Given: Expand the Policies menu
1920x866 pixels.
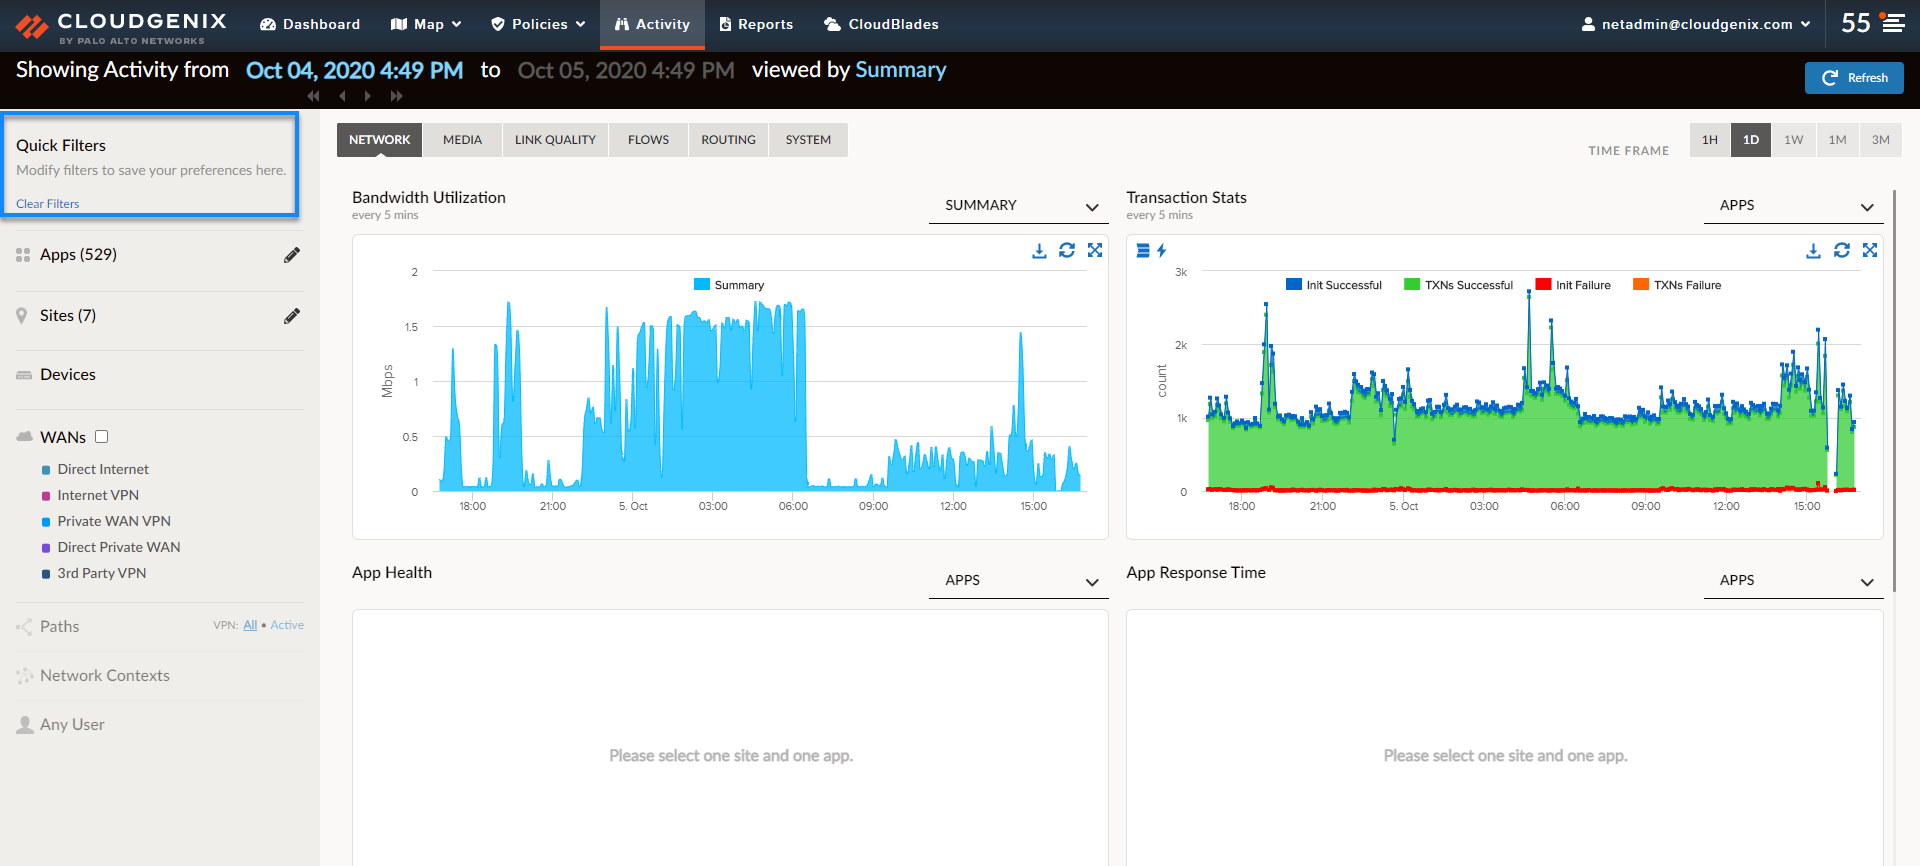Looking at the screenshot, I should [538, 24].
